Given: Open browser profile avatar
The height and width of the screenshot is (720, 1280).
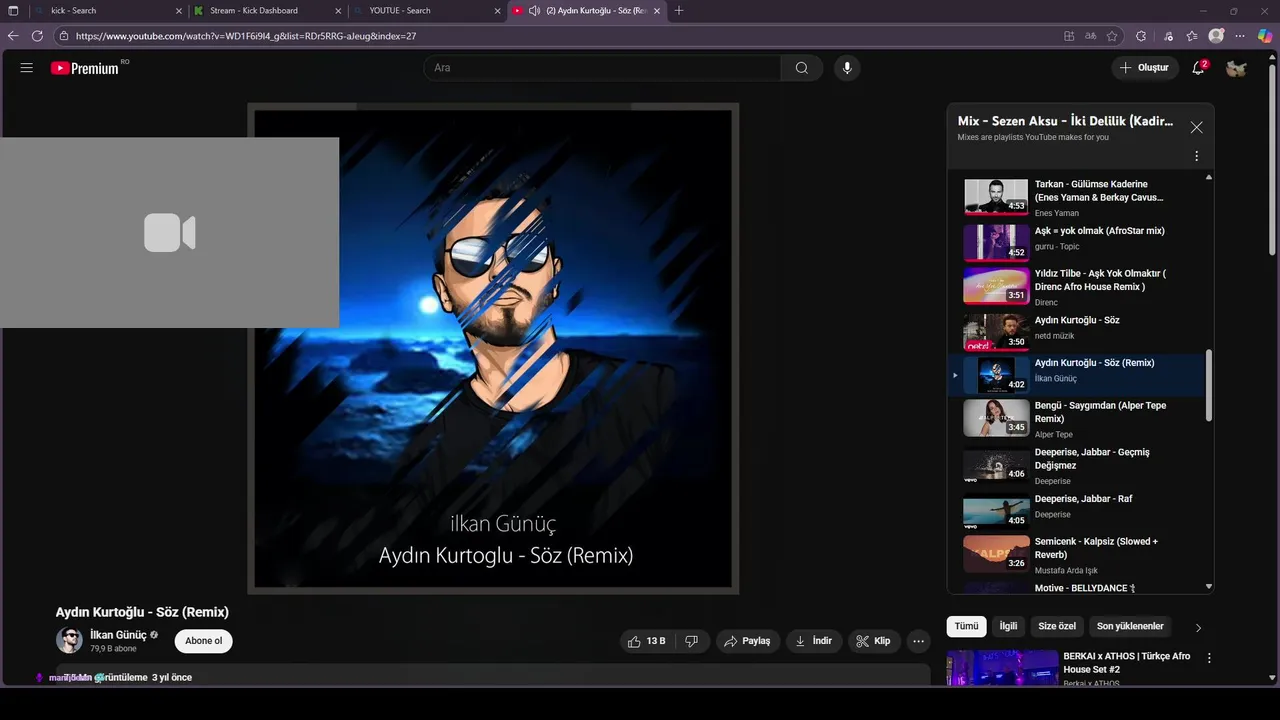Looking at the screenshot, I should tap(1216, 36).
